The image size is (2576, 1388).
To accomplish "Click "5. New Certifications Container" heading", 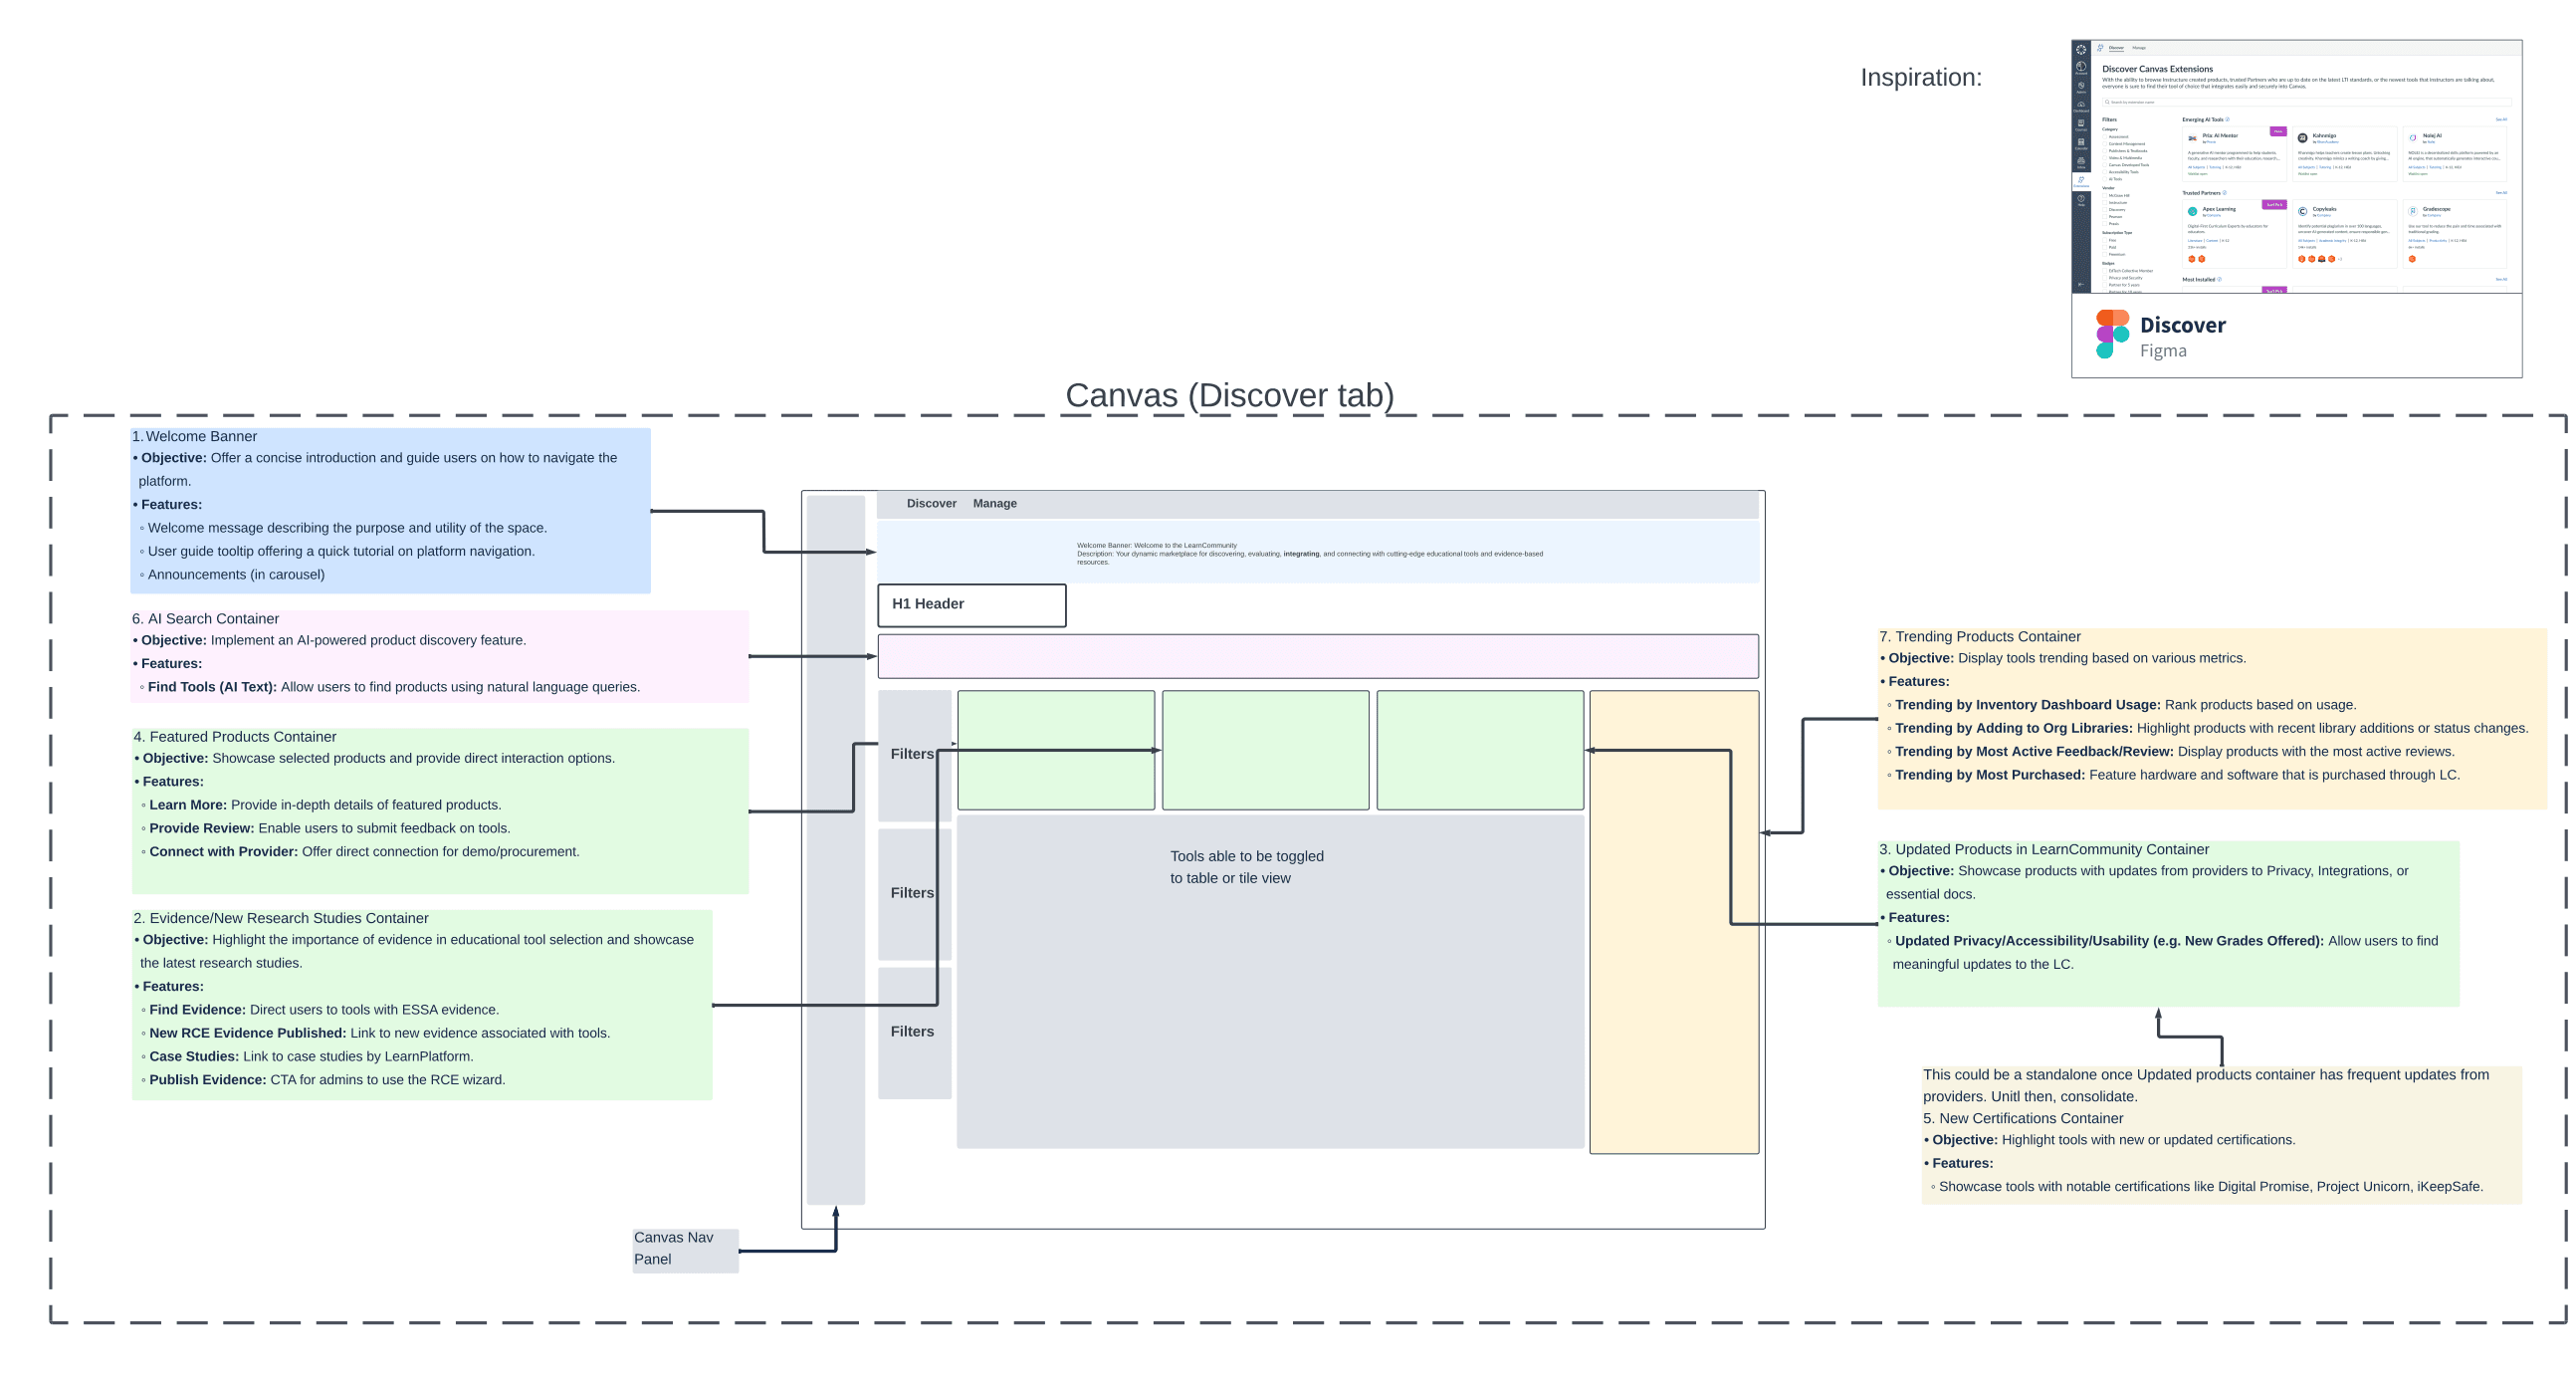I will 2022,1119.
